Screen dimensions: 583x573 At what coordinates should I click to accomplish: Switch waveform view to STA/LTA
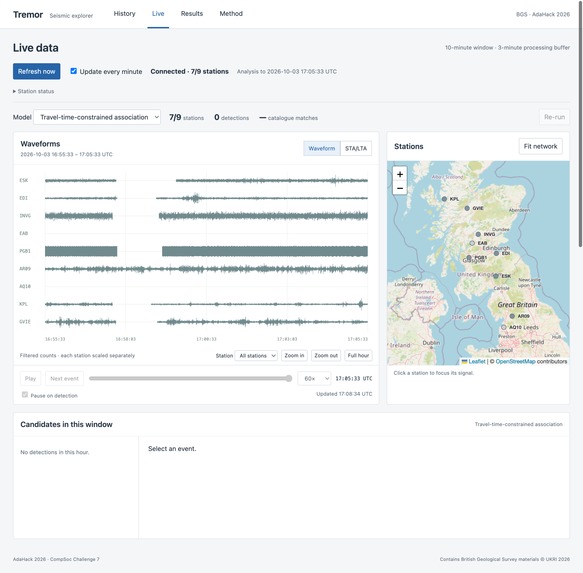(356, 148)
